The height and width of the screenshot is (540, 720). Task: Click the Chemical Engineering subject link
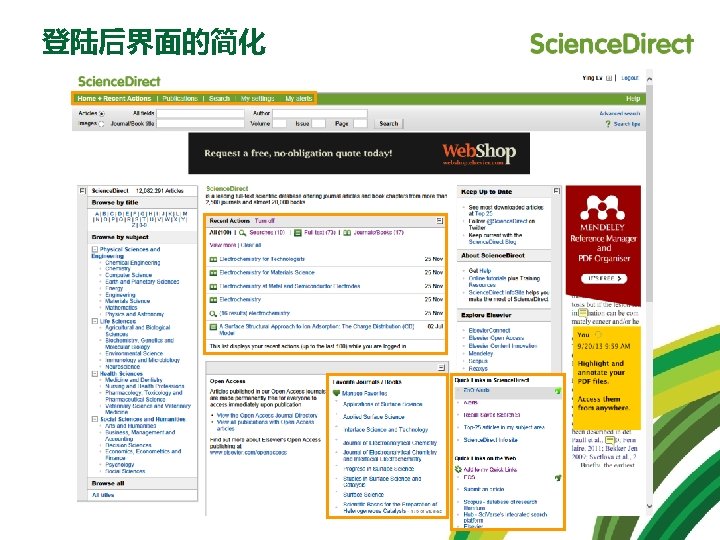[132, 263]
